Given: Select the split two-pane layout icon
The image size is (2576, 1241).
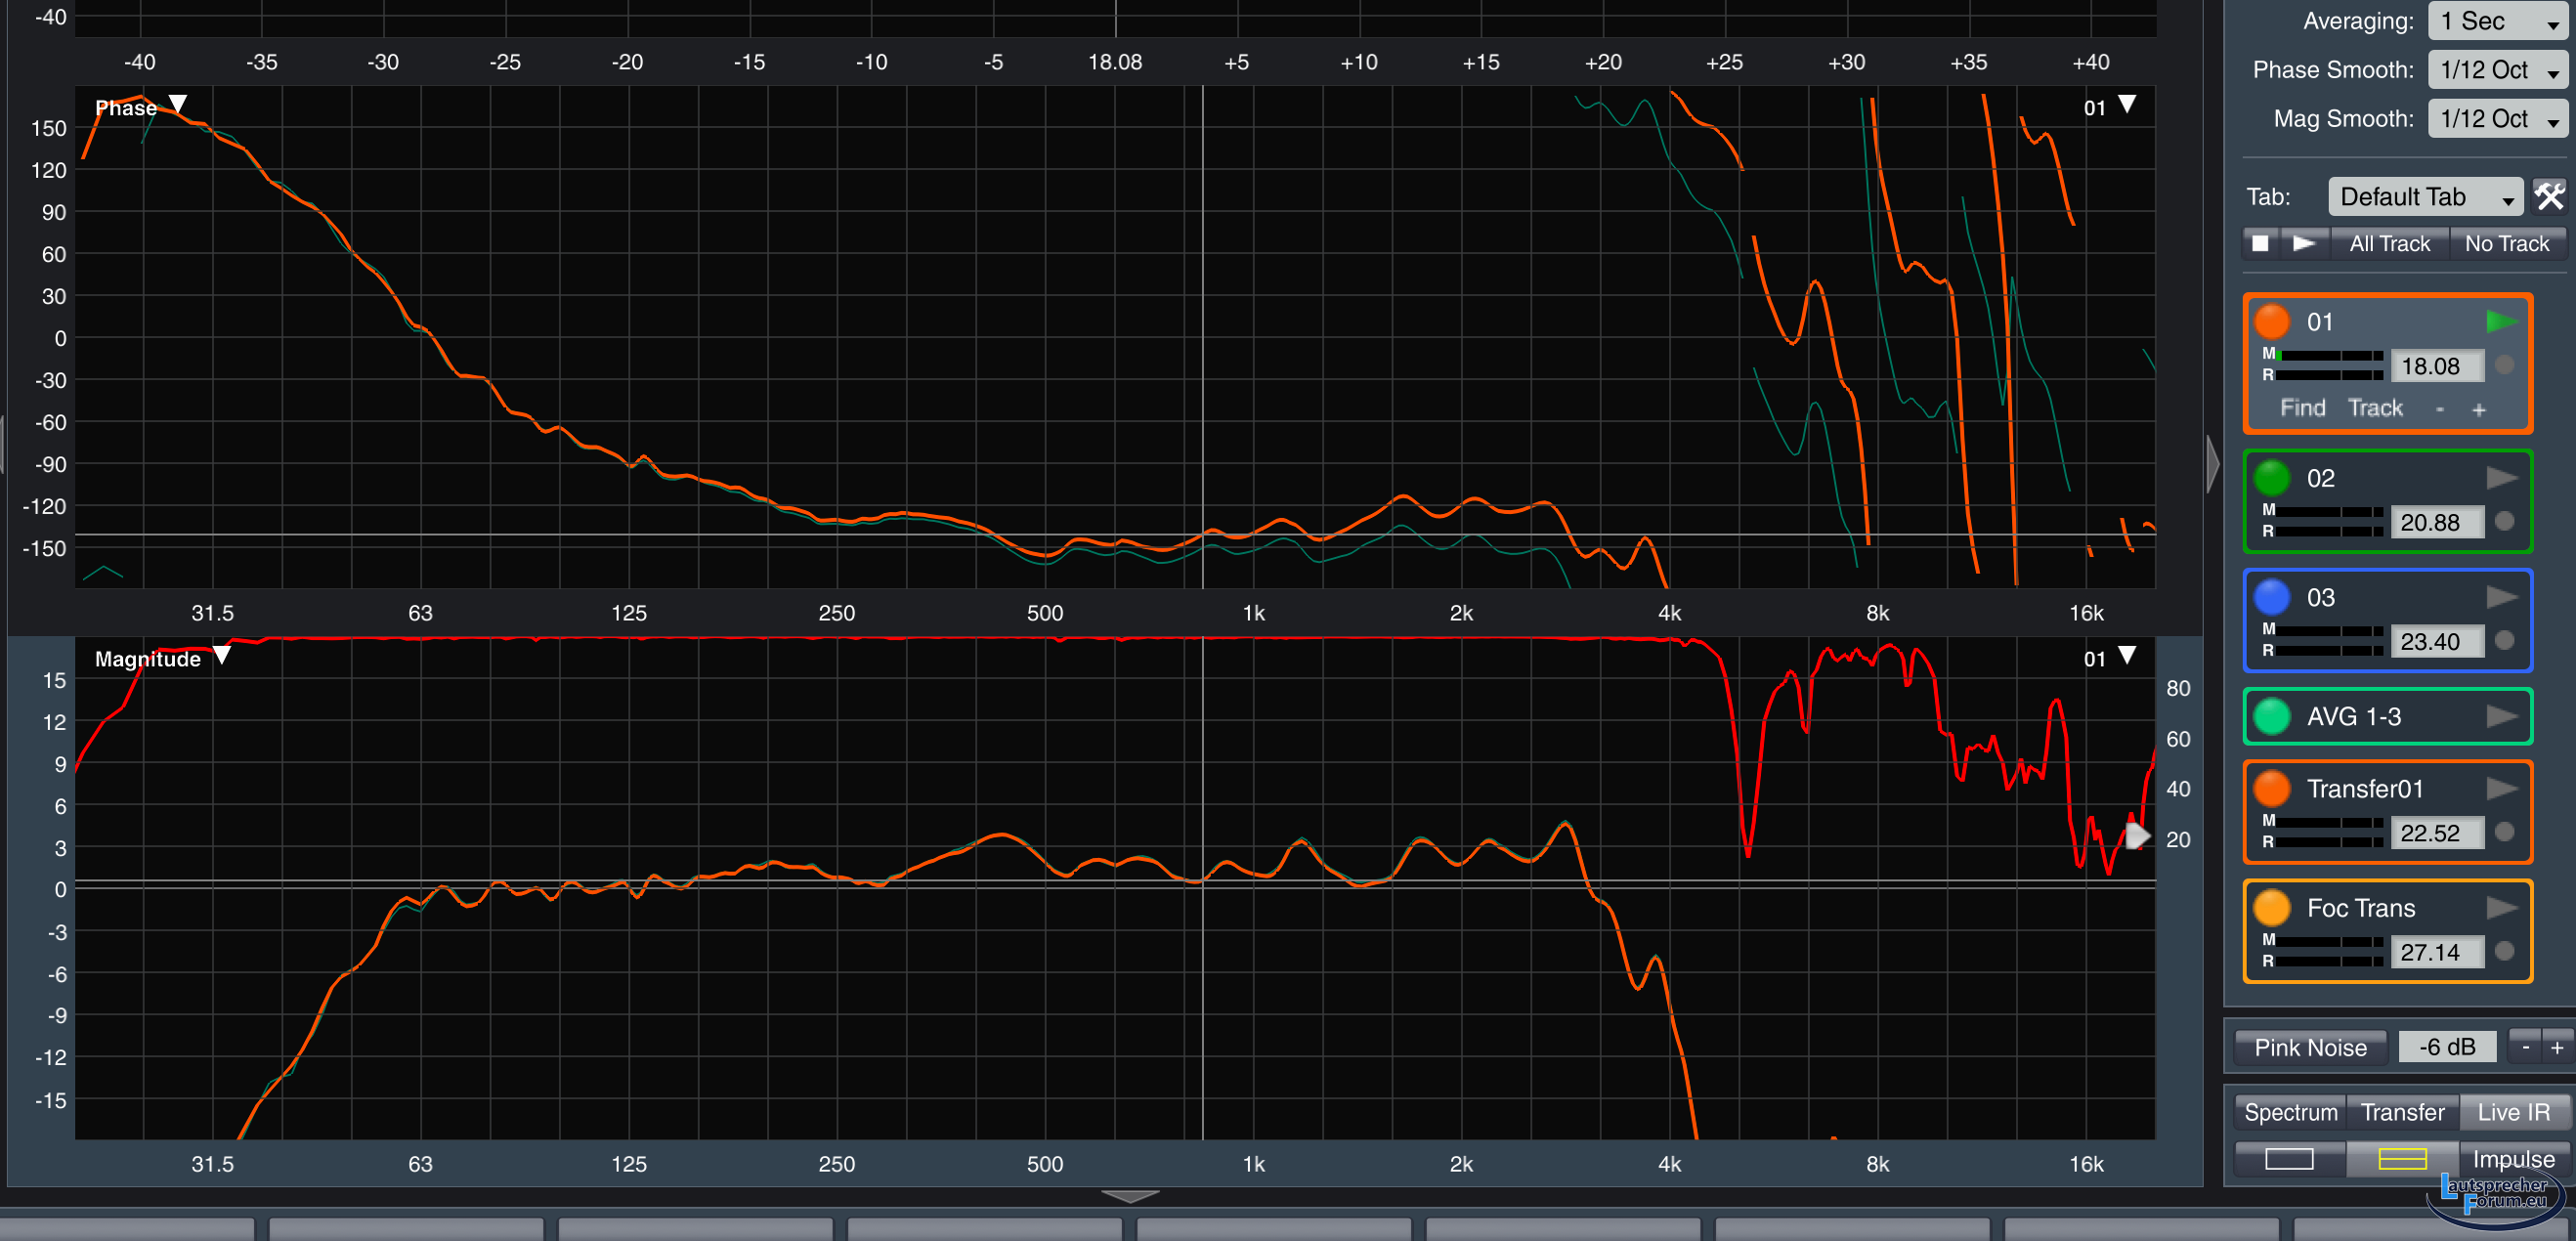Looking at the screenshot, I should point(2402,1159).
